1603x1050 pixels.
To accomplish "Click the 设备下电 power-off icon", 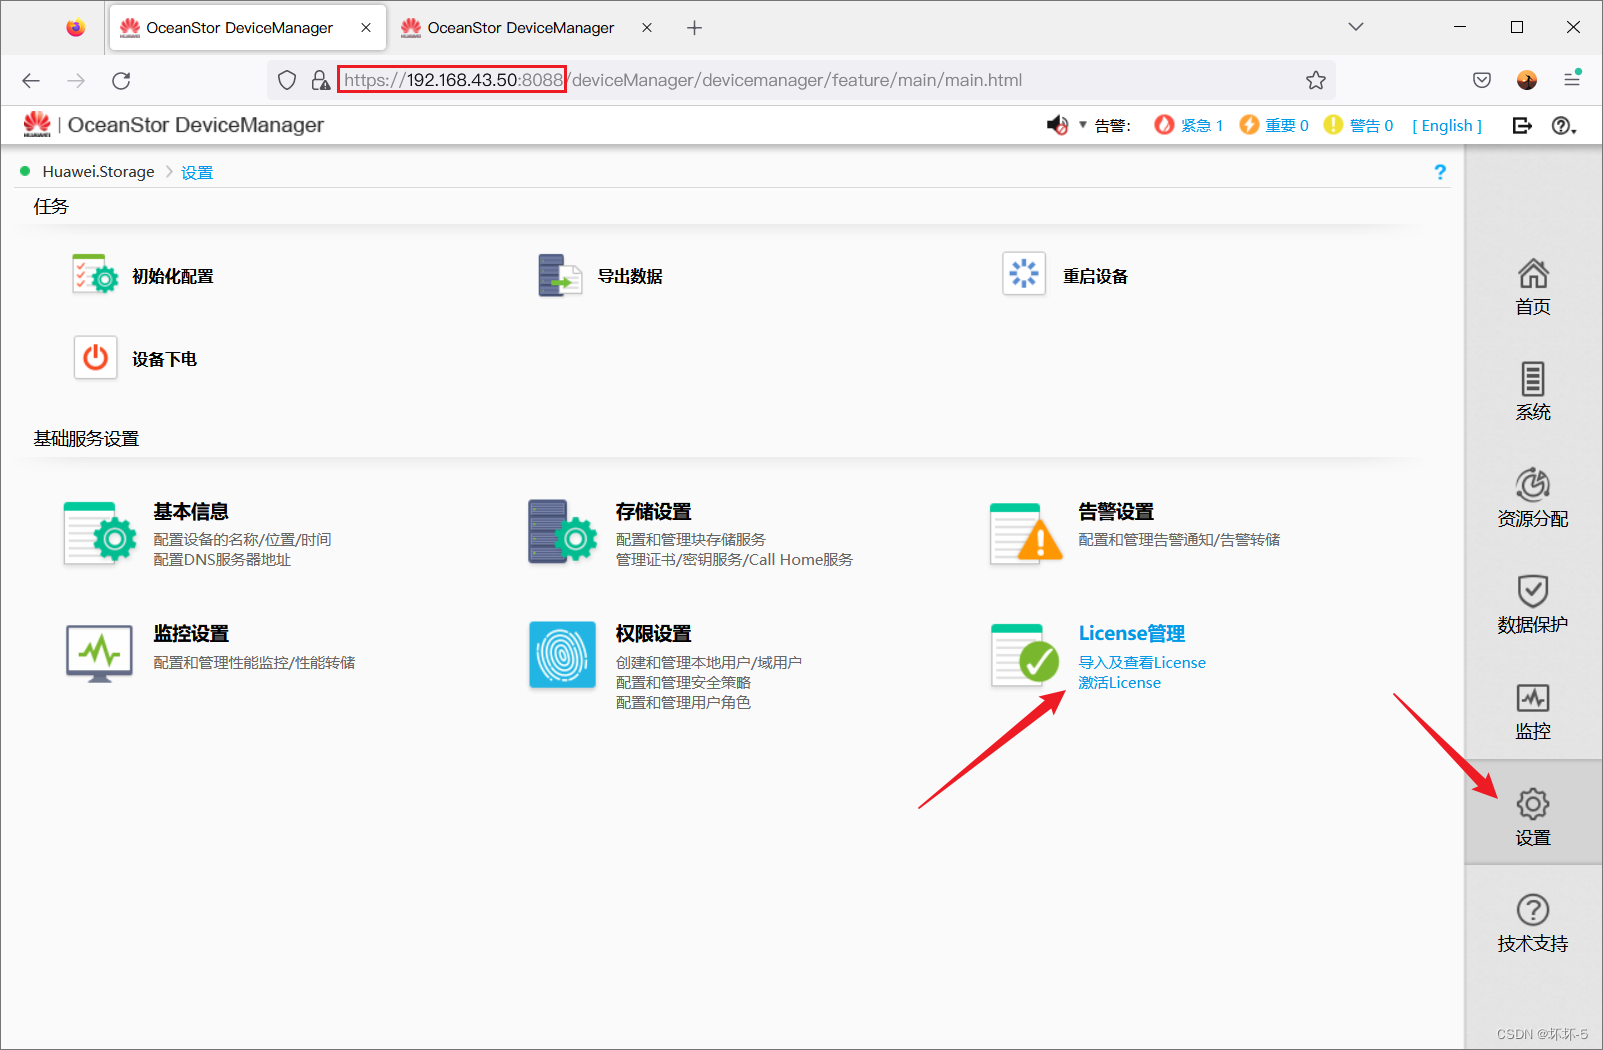I will pyautogui.click(x=95, y=357).
